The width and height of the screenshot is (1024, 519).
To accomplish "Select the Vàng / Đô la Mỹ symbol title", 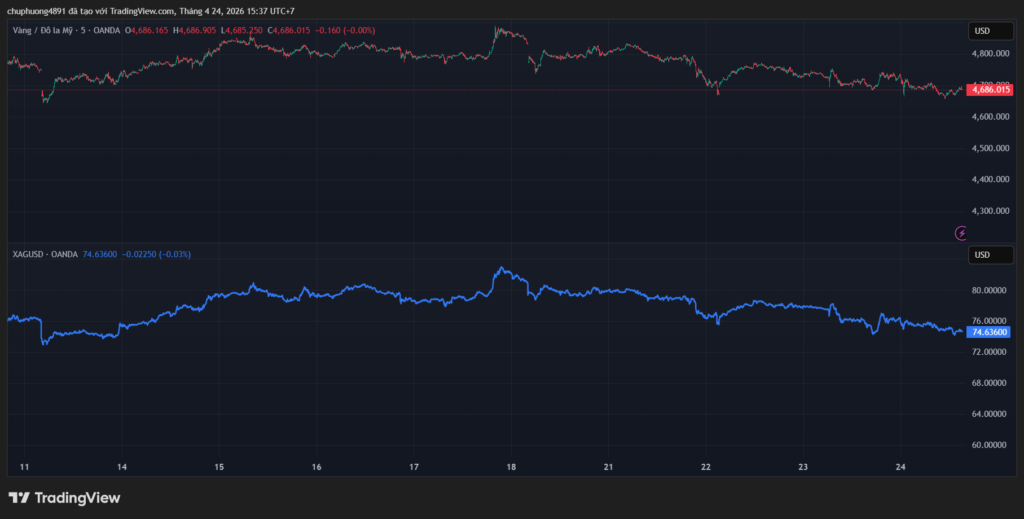I will [x=47, y=31].
